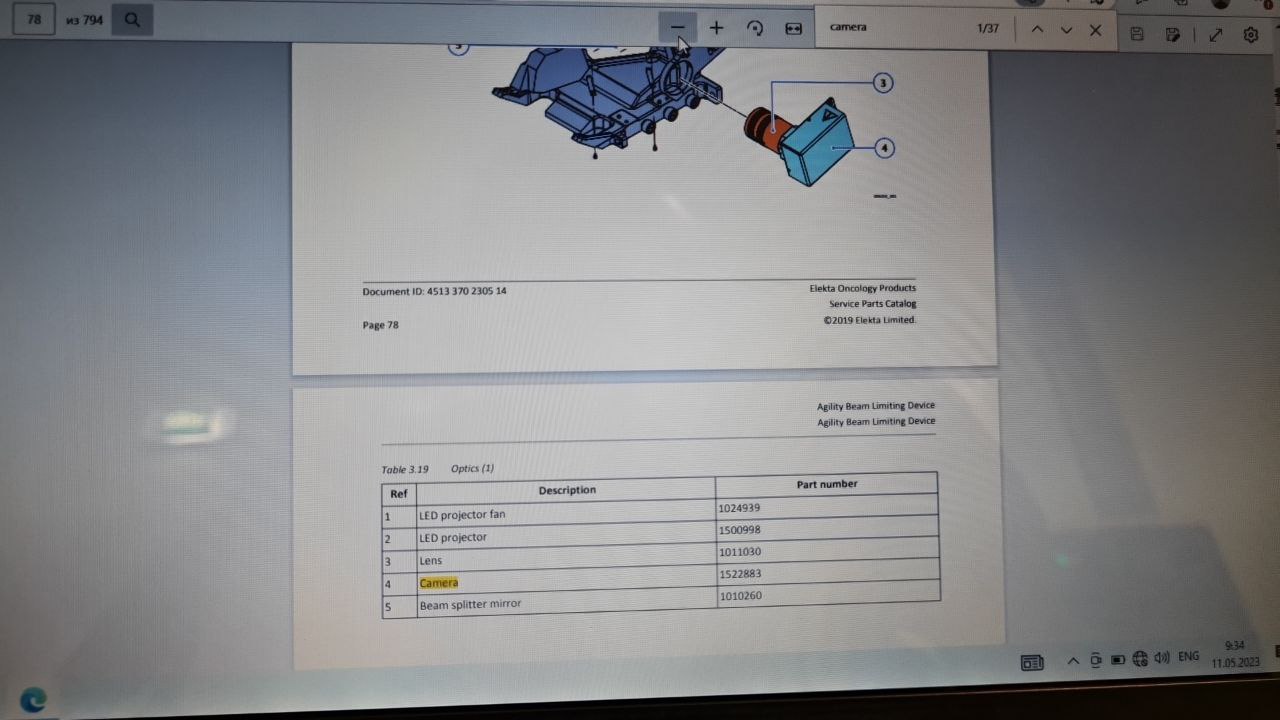The image size is (1280, 720).
Task: Open the search magnifier in PDF toolbar
Action: click(132, 19)
